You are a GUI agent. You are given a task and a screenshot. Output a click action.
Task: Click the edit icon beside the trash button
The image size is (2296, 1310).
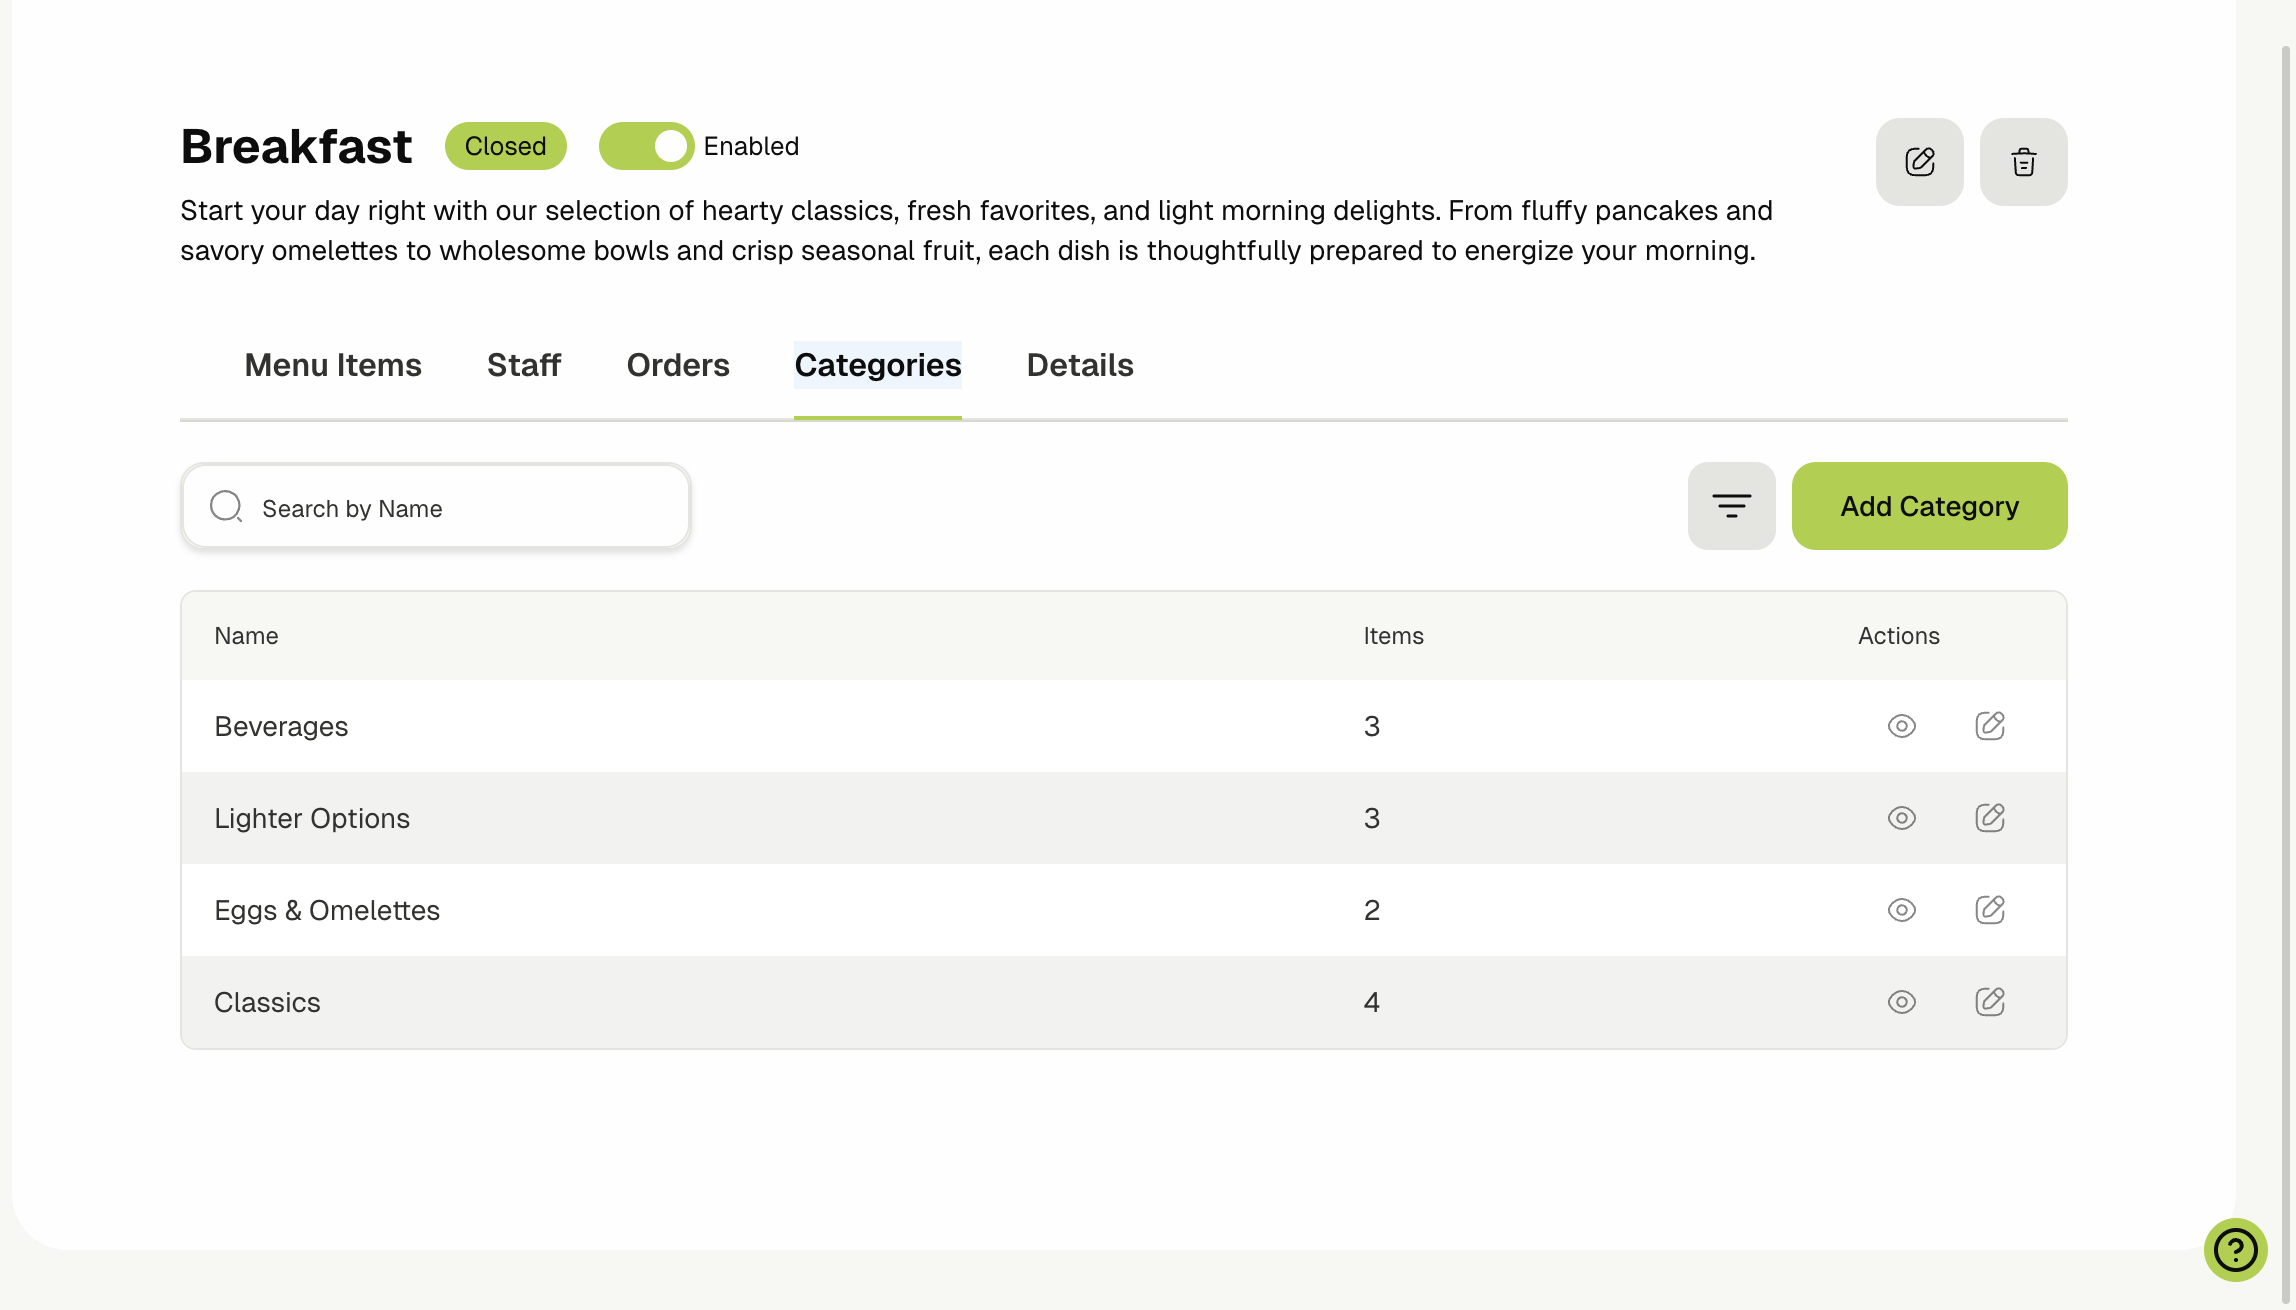(1919, 161)
